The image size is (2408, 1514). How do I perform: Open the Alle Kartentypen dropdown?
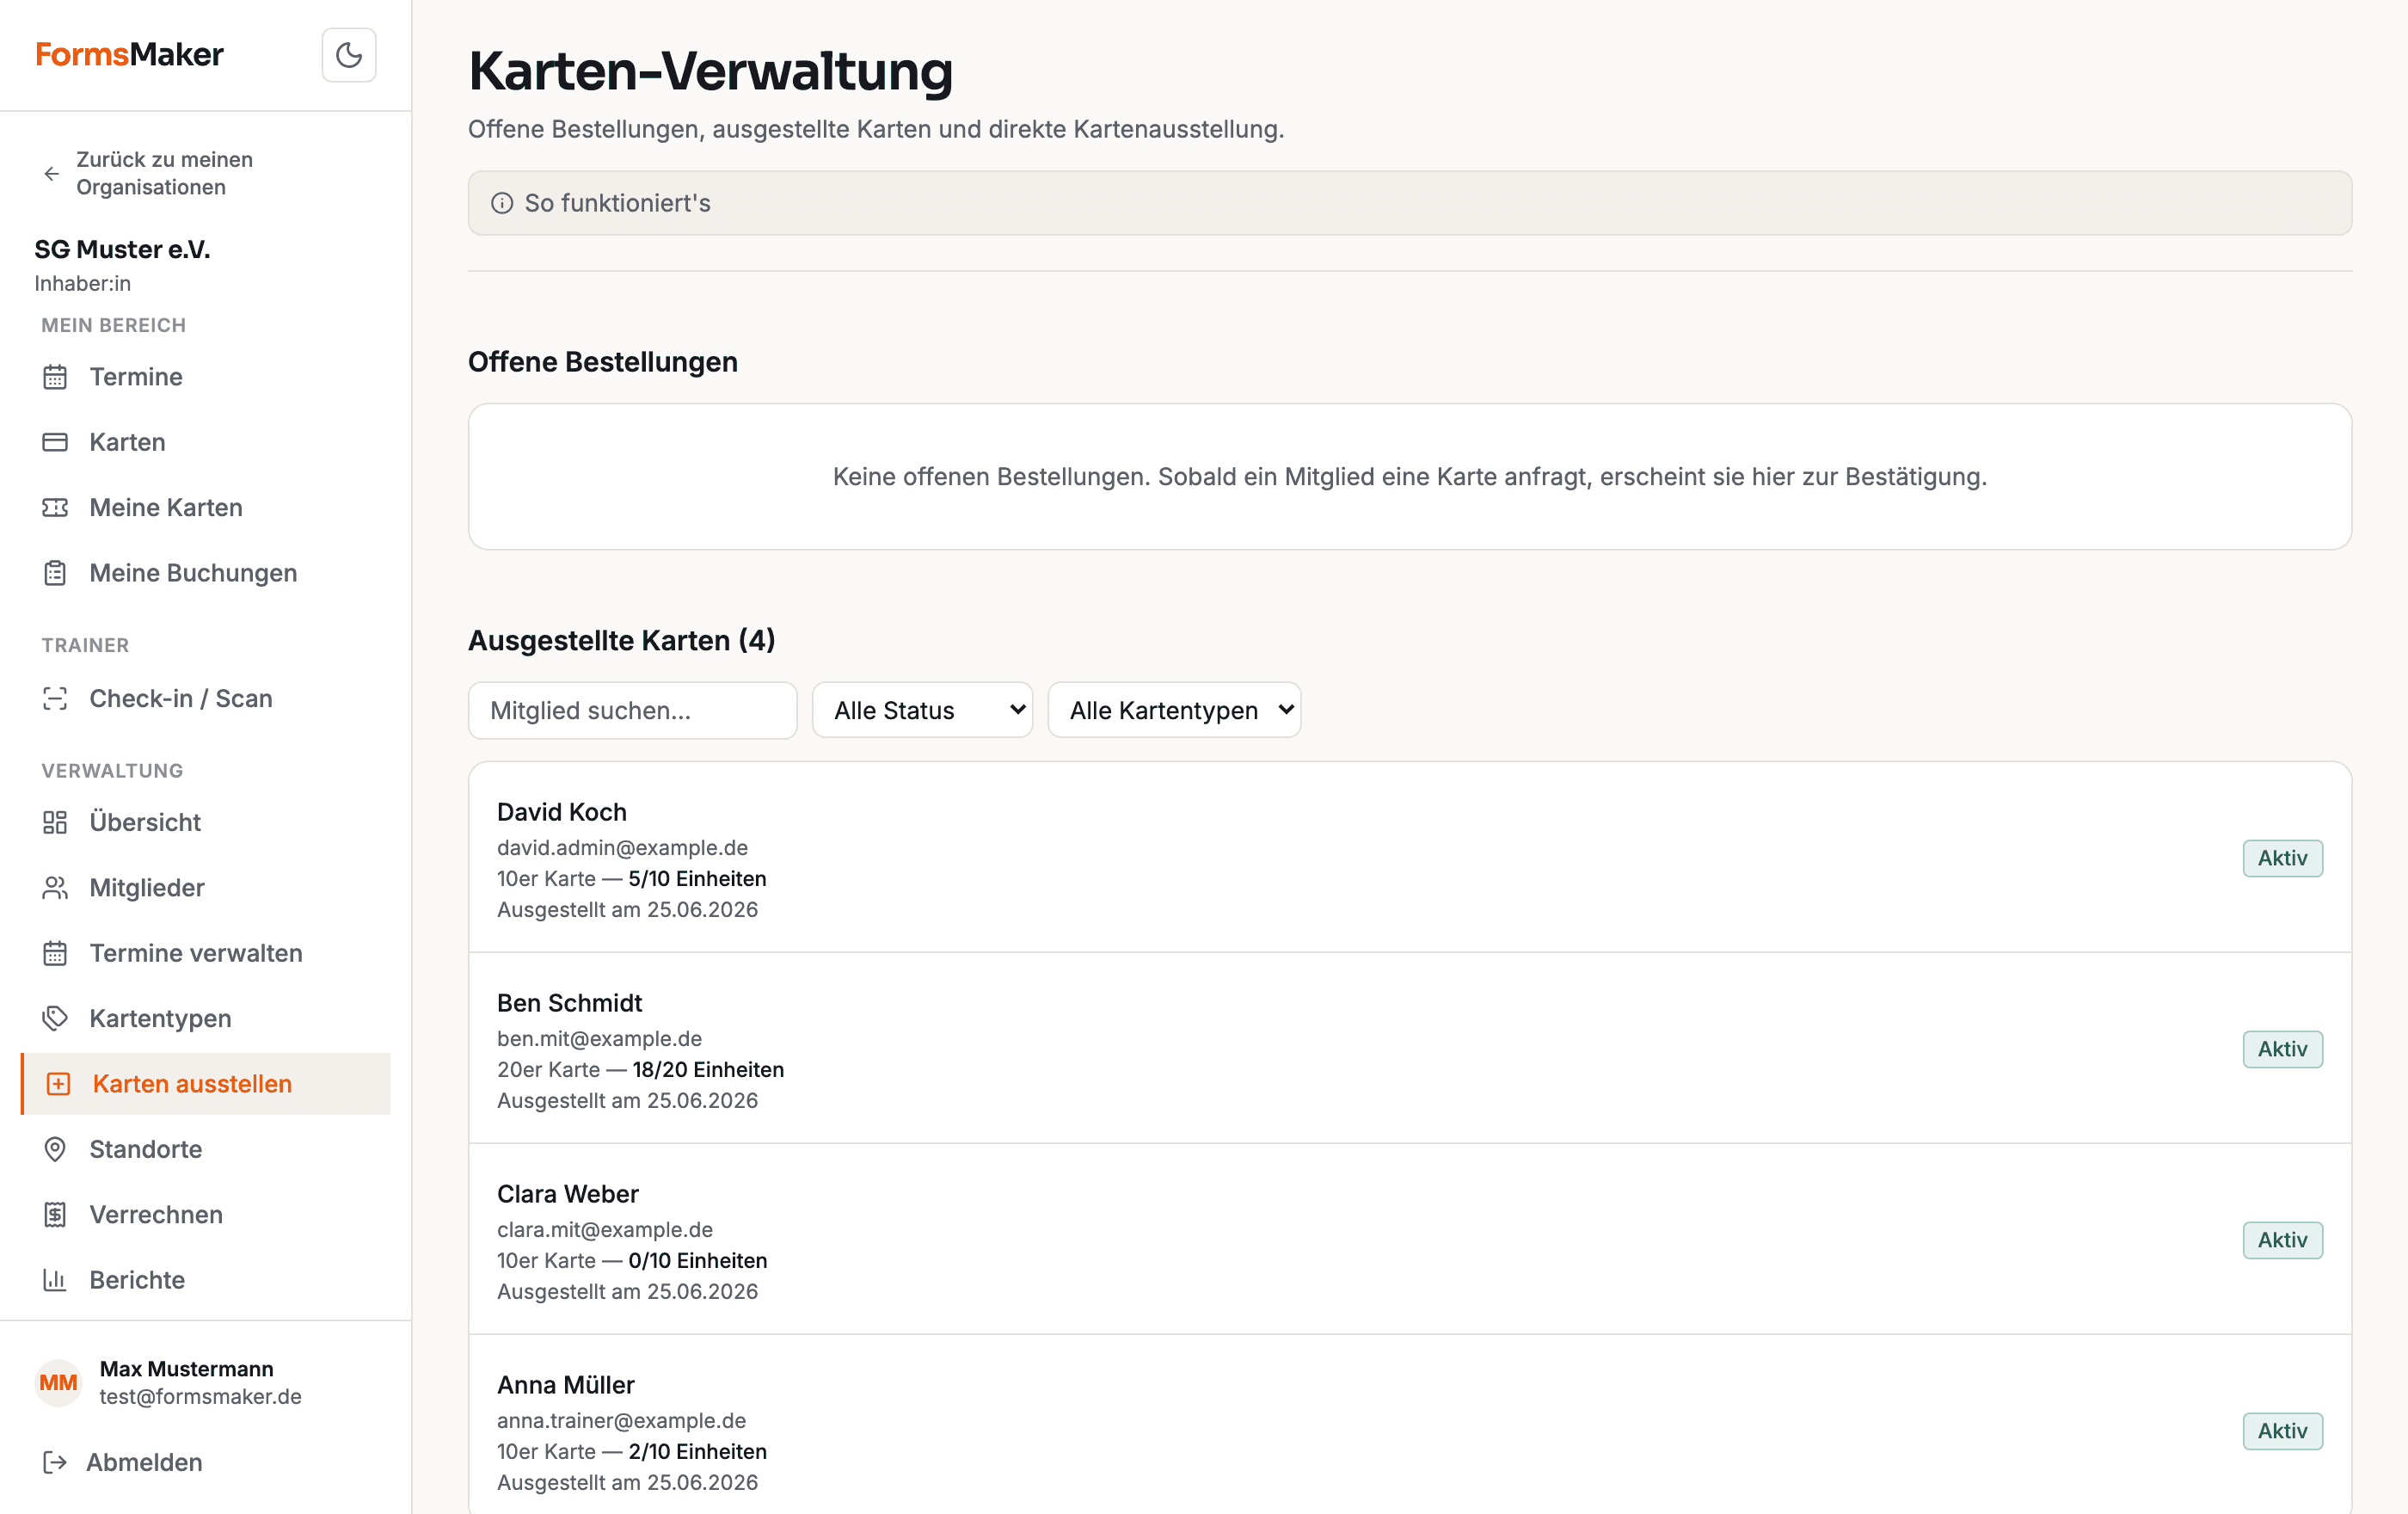coord(1174,710)
